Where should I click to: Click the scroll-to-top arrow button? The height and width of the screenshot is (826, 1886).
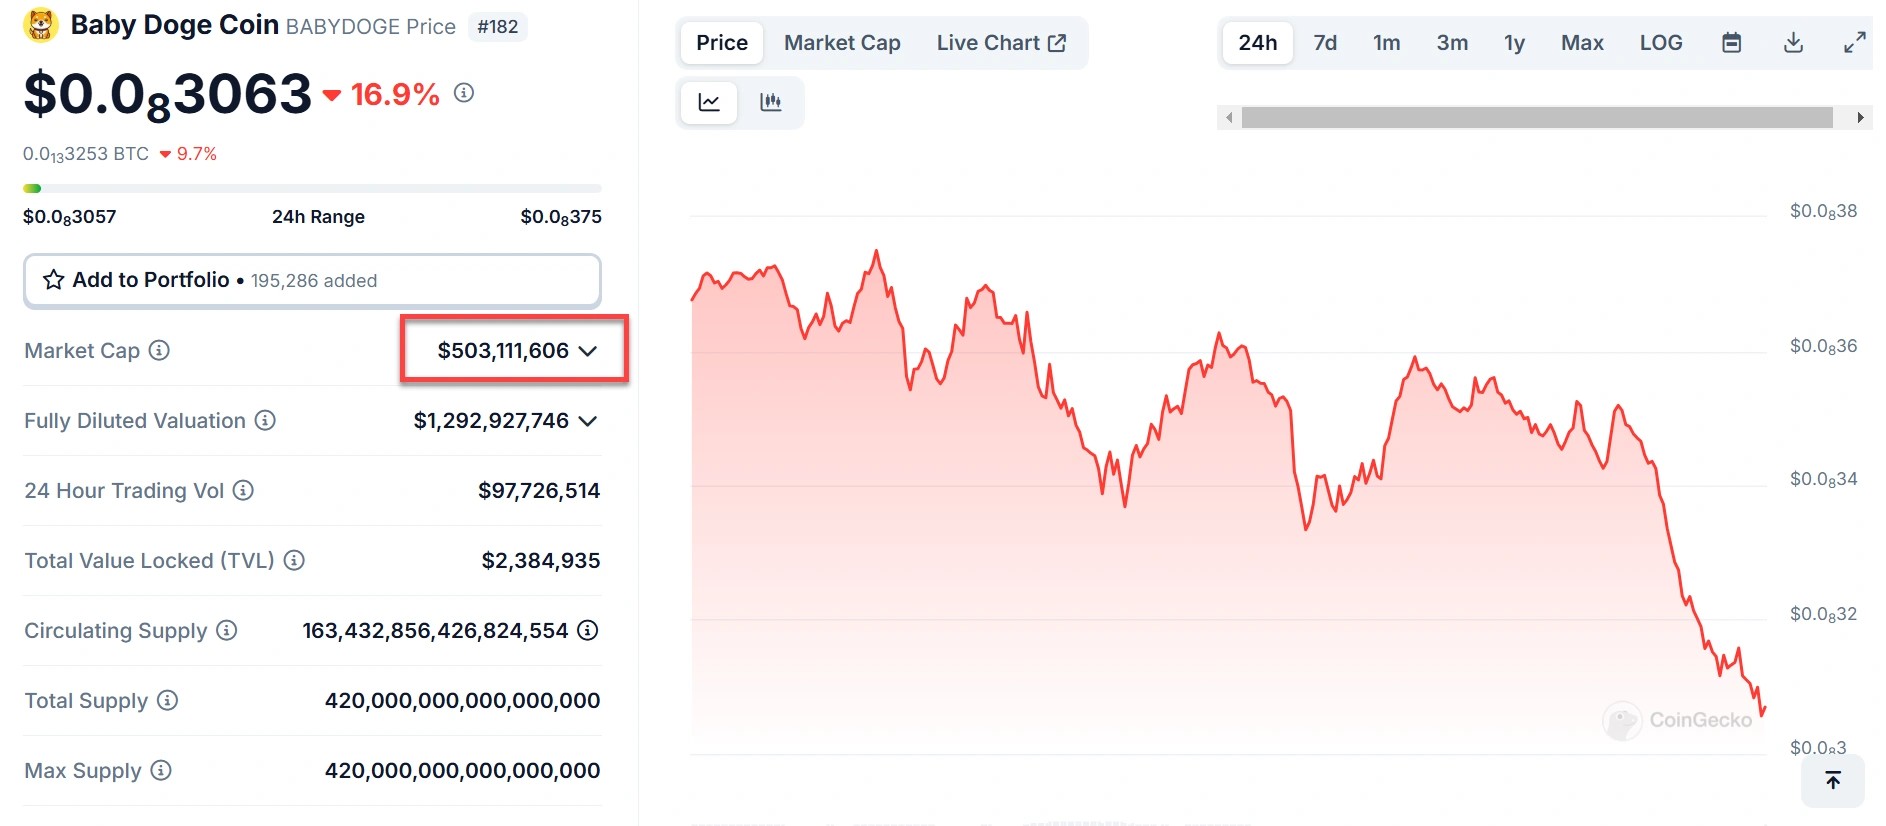tap(1832, 780)
